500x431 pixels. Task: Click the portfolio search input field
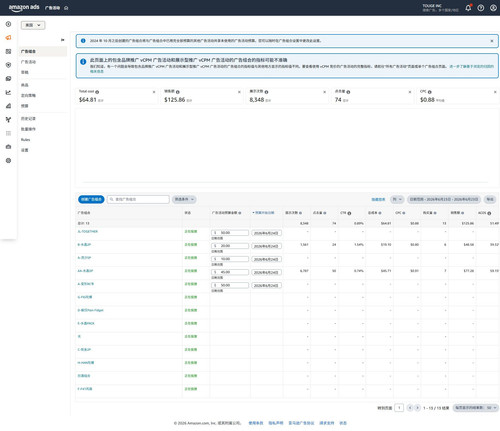(x=138, y=199)
